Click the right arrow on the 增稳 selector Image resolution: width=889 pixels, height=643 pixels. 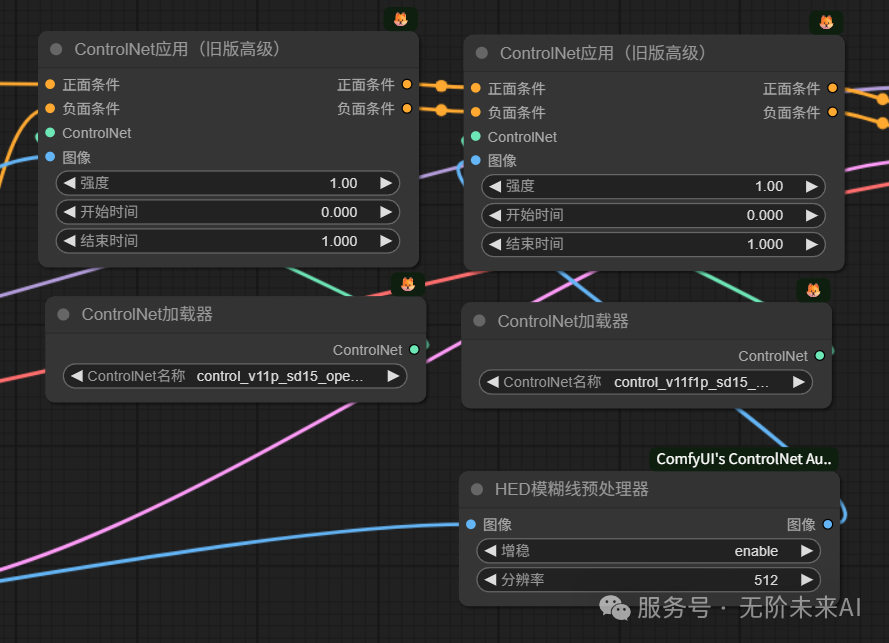(806, 550)
